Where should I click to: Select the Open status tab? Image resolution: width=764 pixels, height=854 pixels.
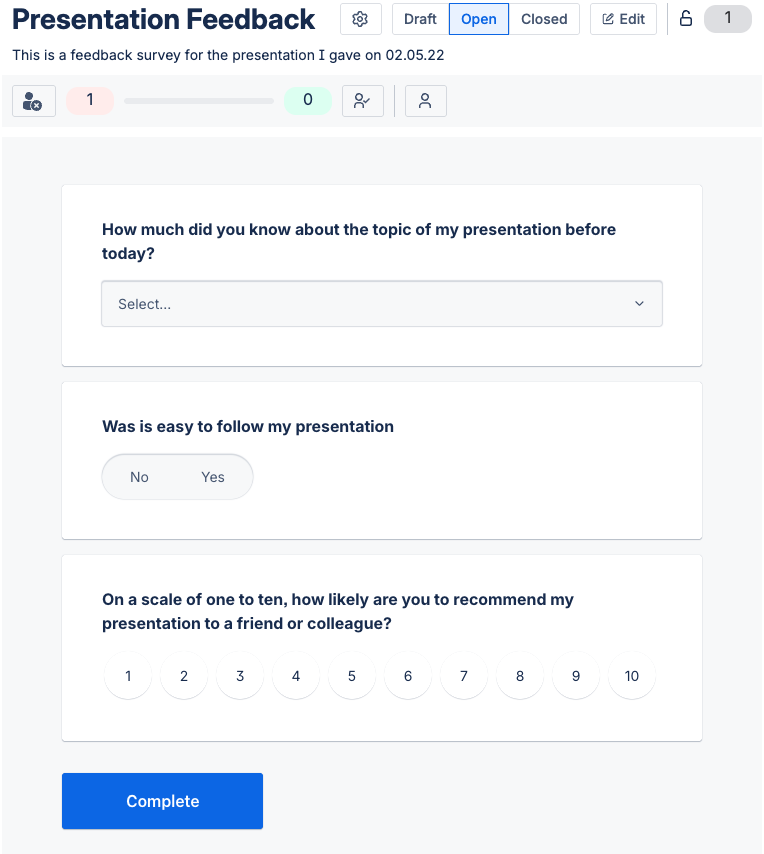coord(481,18)
